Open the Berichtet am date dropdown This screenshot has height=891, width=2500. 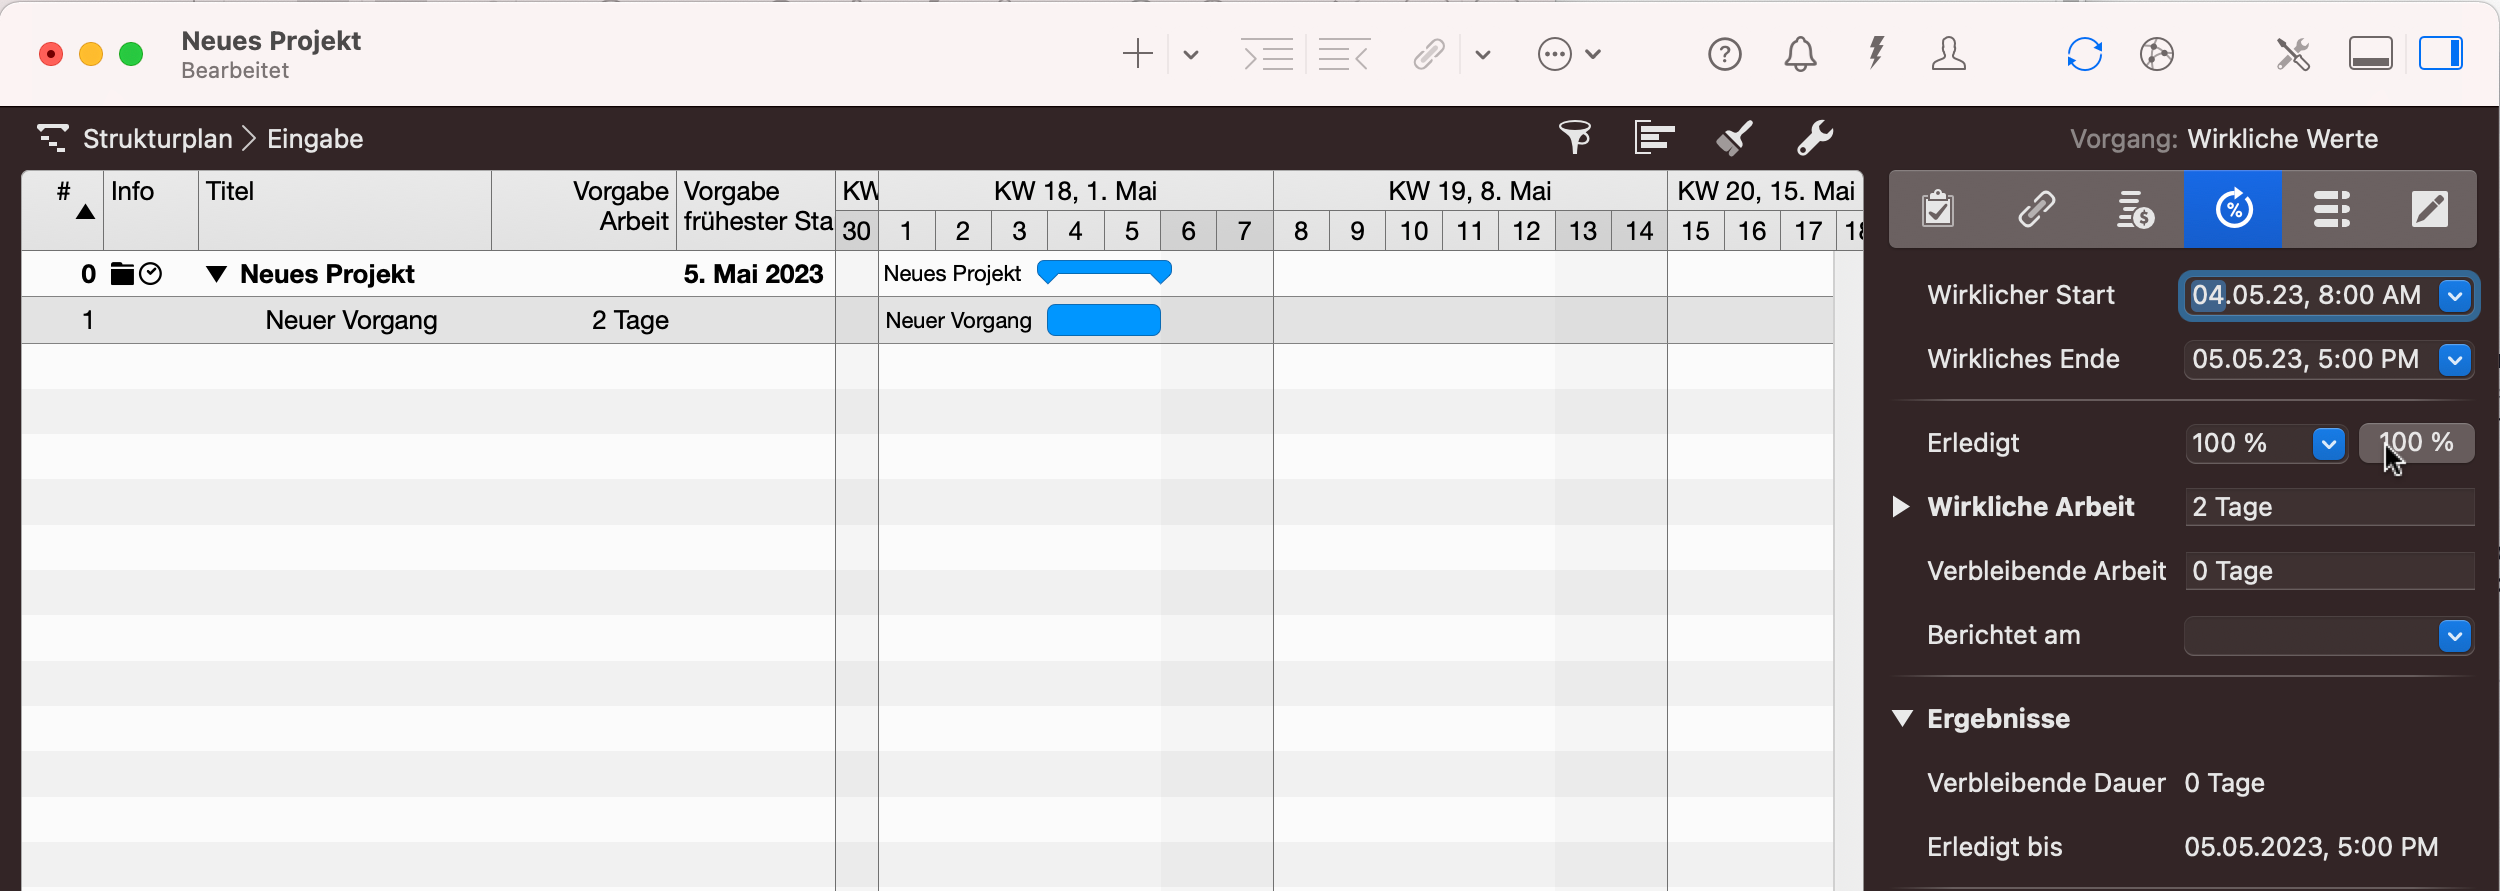tap(2454, 636)
